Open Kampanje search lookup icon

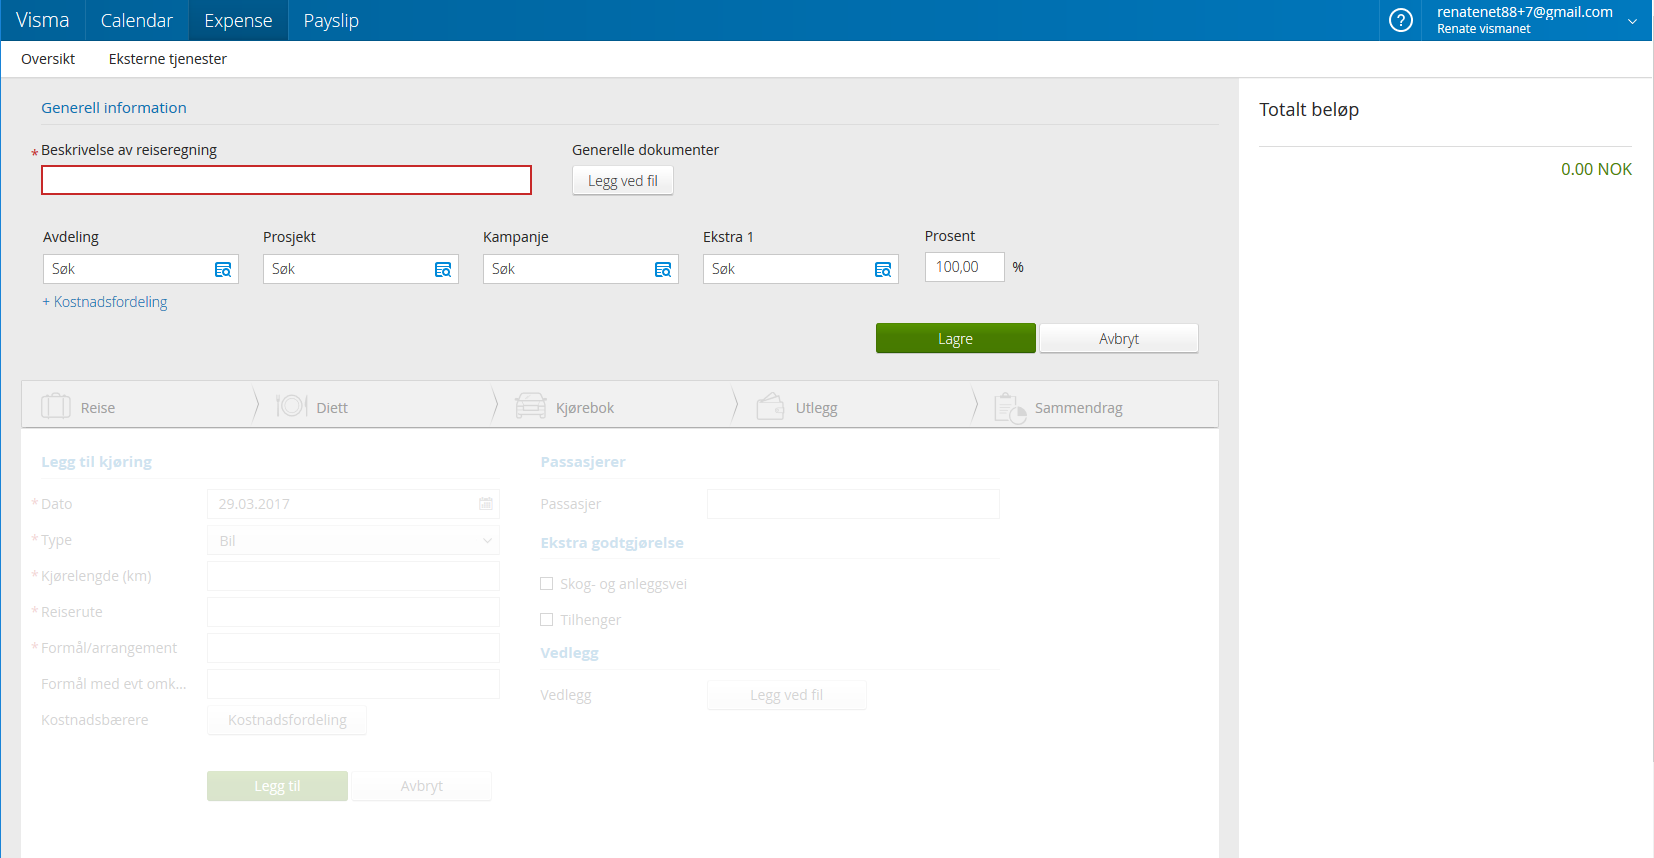pyautogui.click(x=663, y=270)
